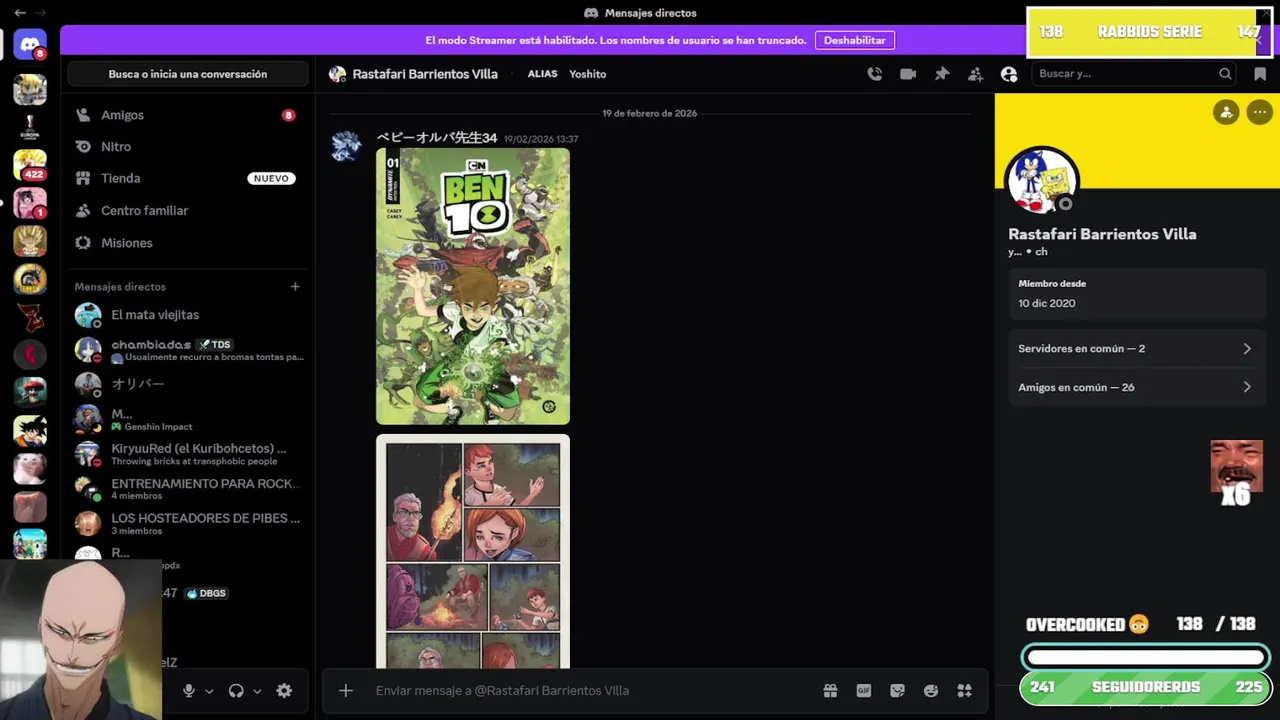Click message sender avatar
The width and height of the screenshot is (1280, 720).
[x=346, y=146]
